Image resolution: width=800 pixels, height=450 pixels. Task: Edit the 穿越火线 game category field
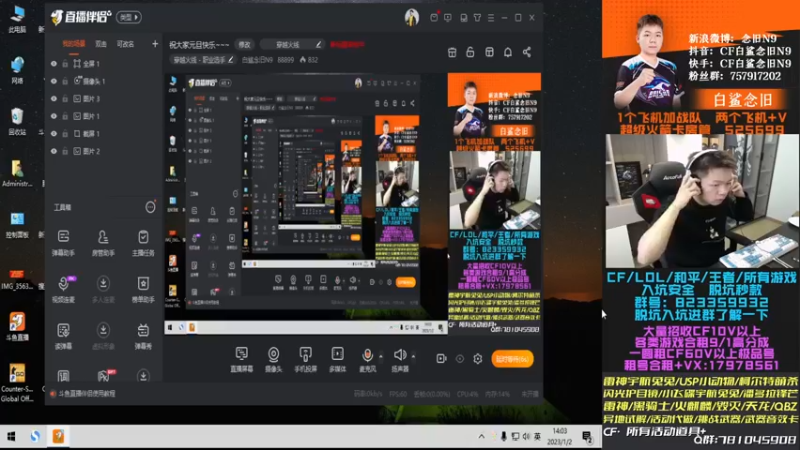pyautogui.click(x=292, y=45)
